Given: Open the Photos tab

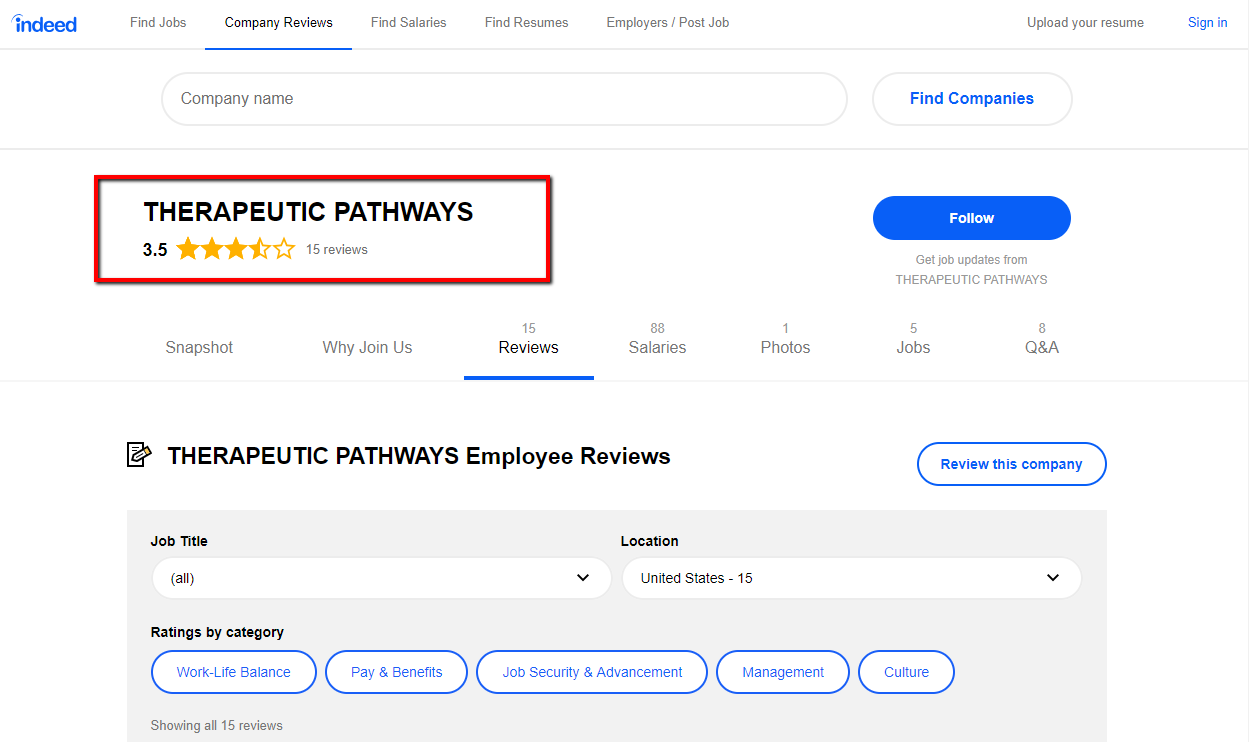Looking at the screenshot, I should point(785,339).
